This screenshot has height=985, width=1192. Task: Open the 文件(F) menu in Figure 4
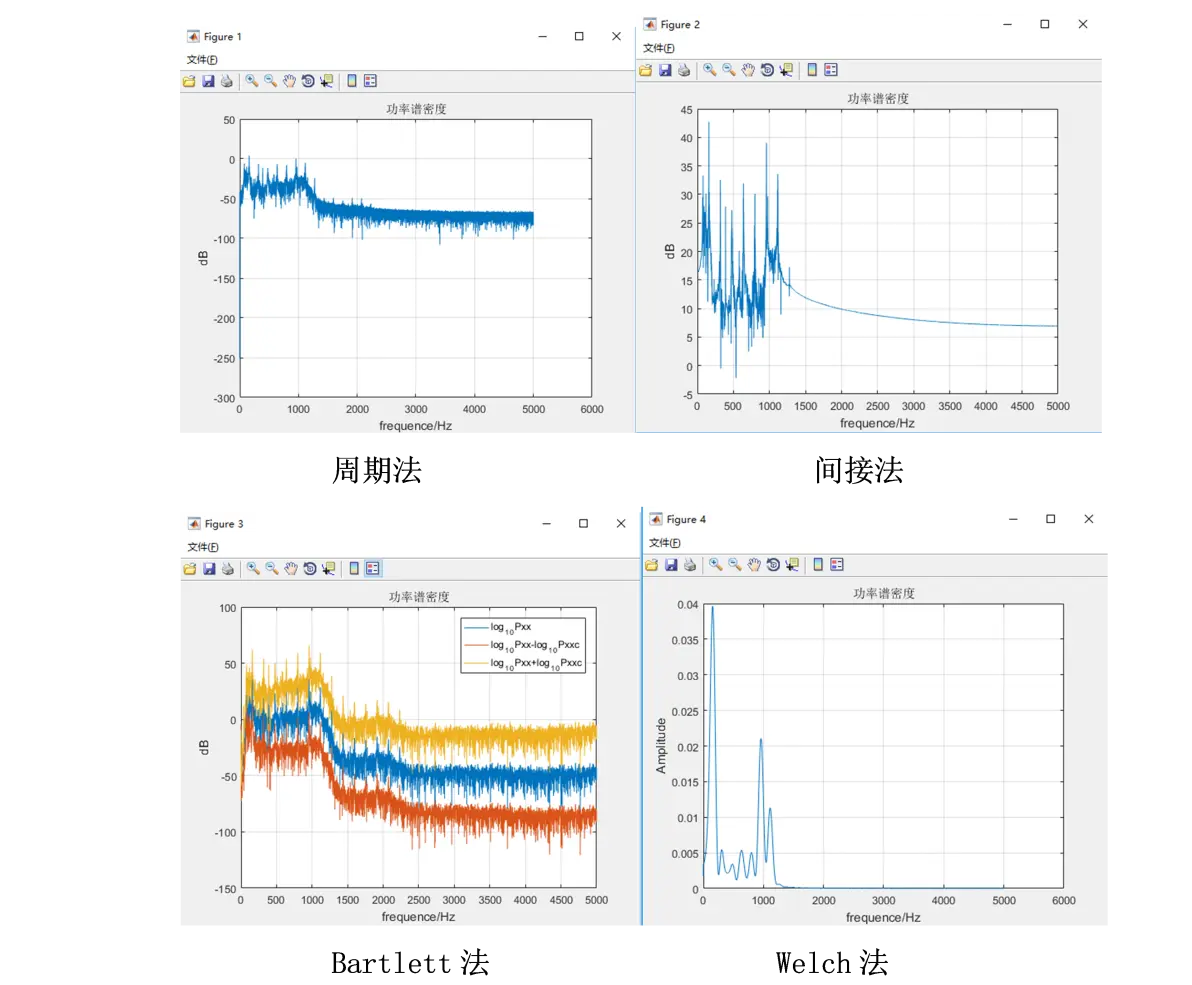[664, 543]
